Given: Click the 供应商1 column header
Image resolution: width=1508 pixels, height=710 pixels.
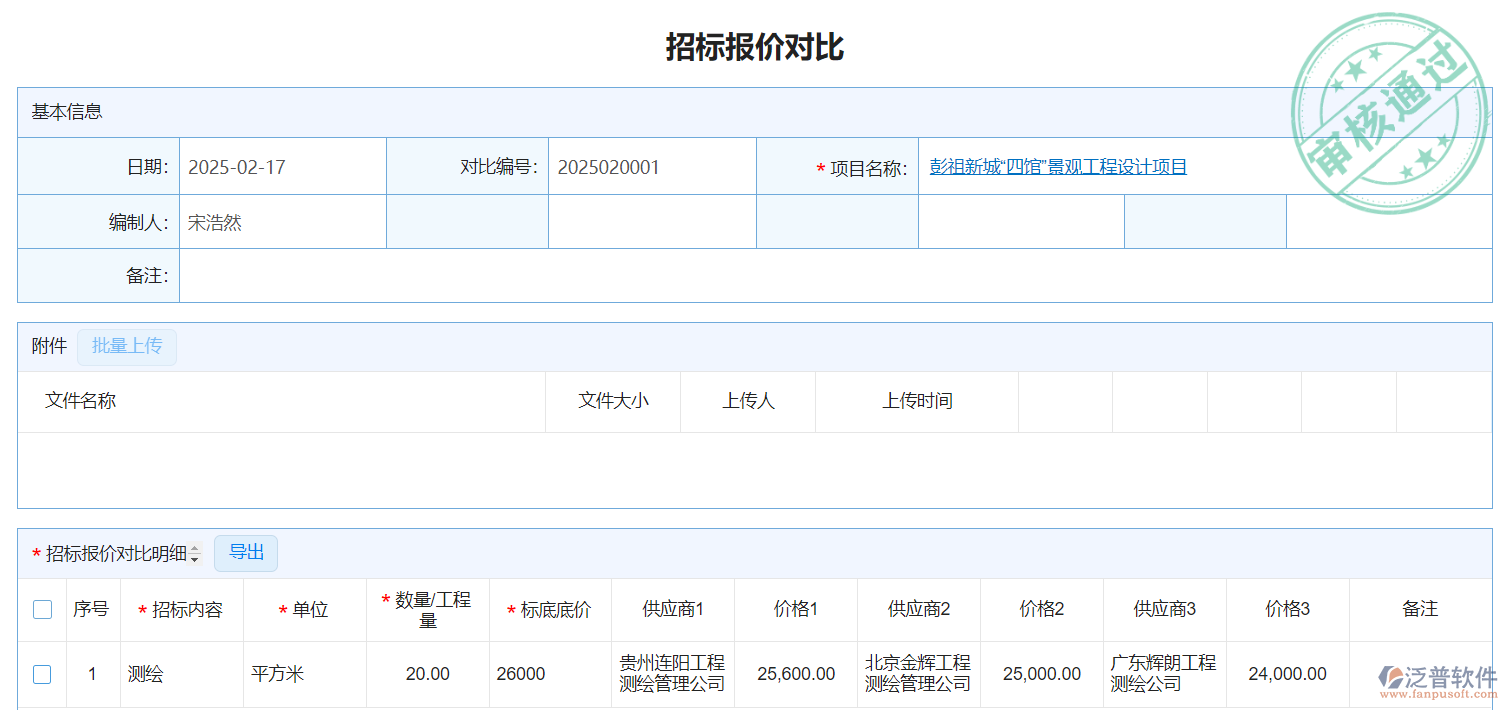Looking at the screenshot, I should 673,609.
